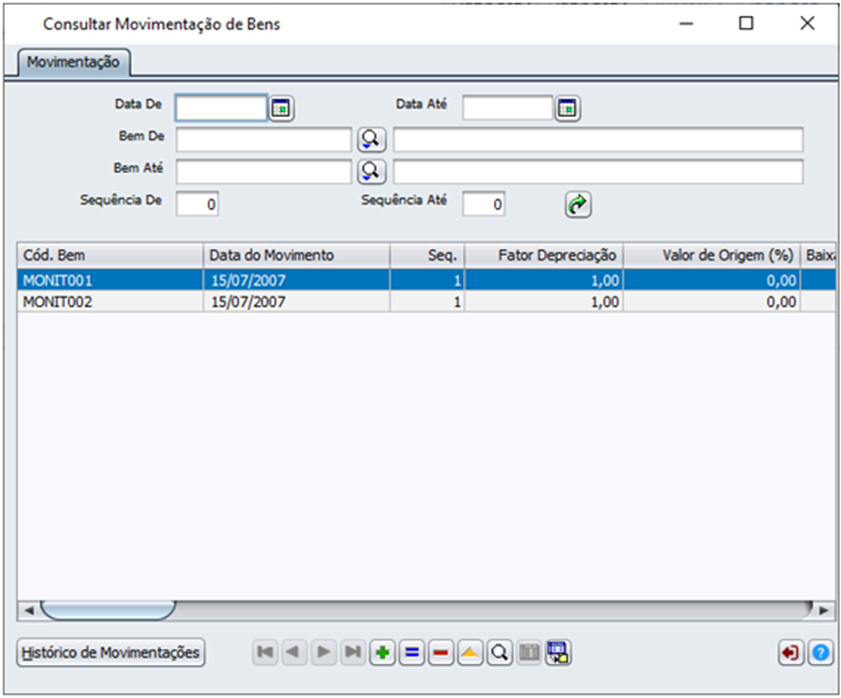Go to last record
This screenshot has width=841, height=698.
[x=353, y=652]
